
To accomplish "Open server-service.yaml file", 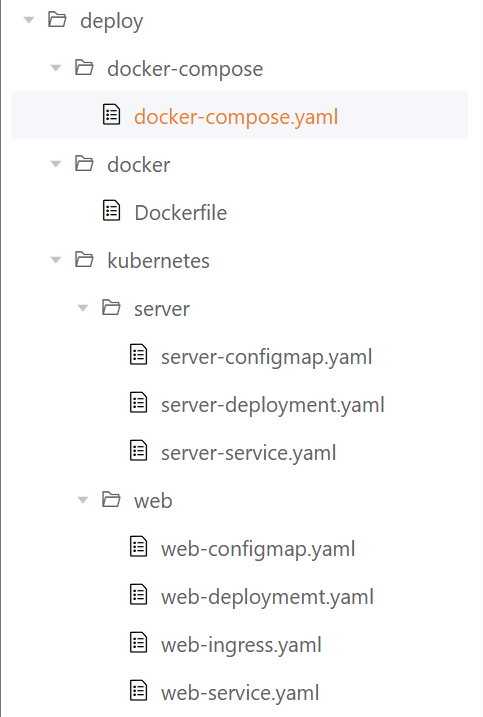I will (248, 453).
